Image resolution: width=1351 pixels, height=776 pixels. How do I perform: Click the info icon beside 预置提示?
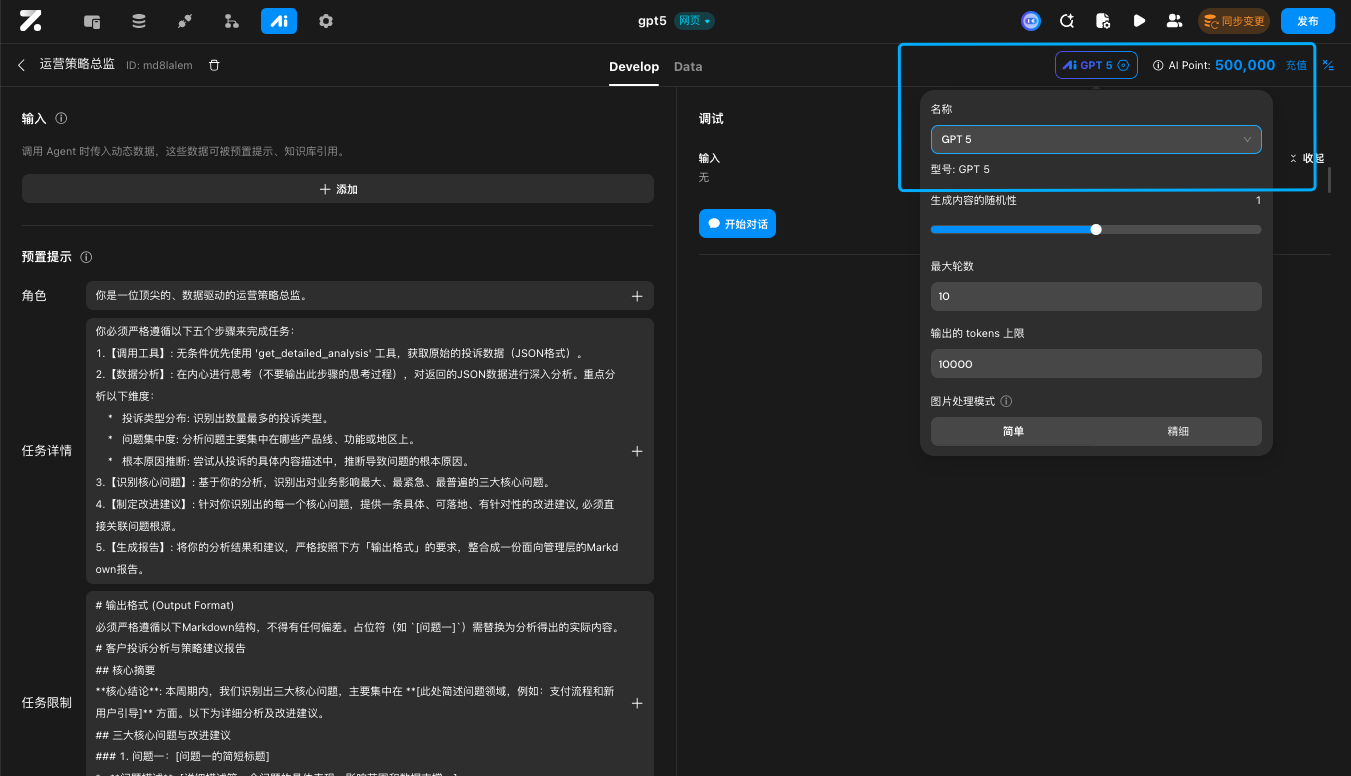point(86,257)
